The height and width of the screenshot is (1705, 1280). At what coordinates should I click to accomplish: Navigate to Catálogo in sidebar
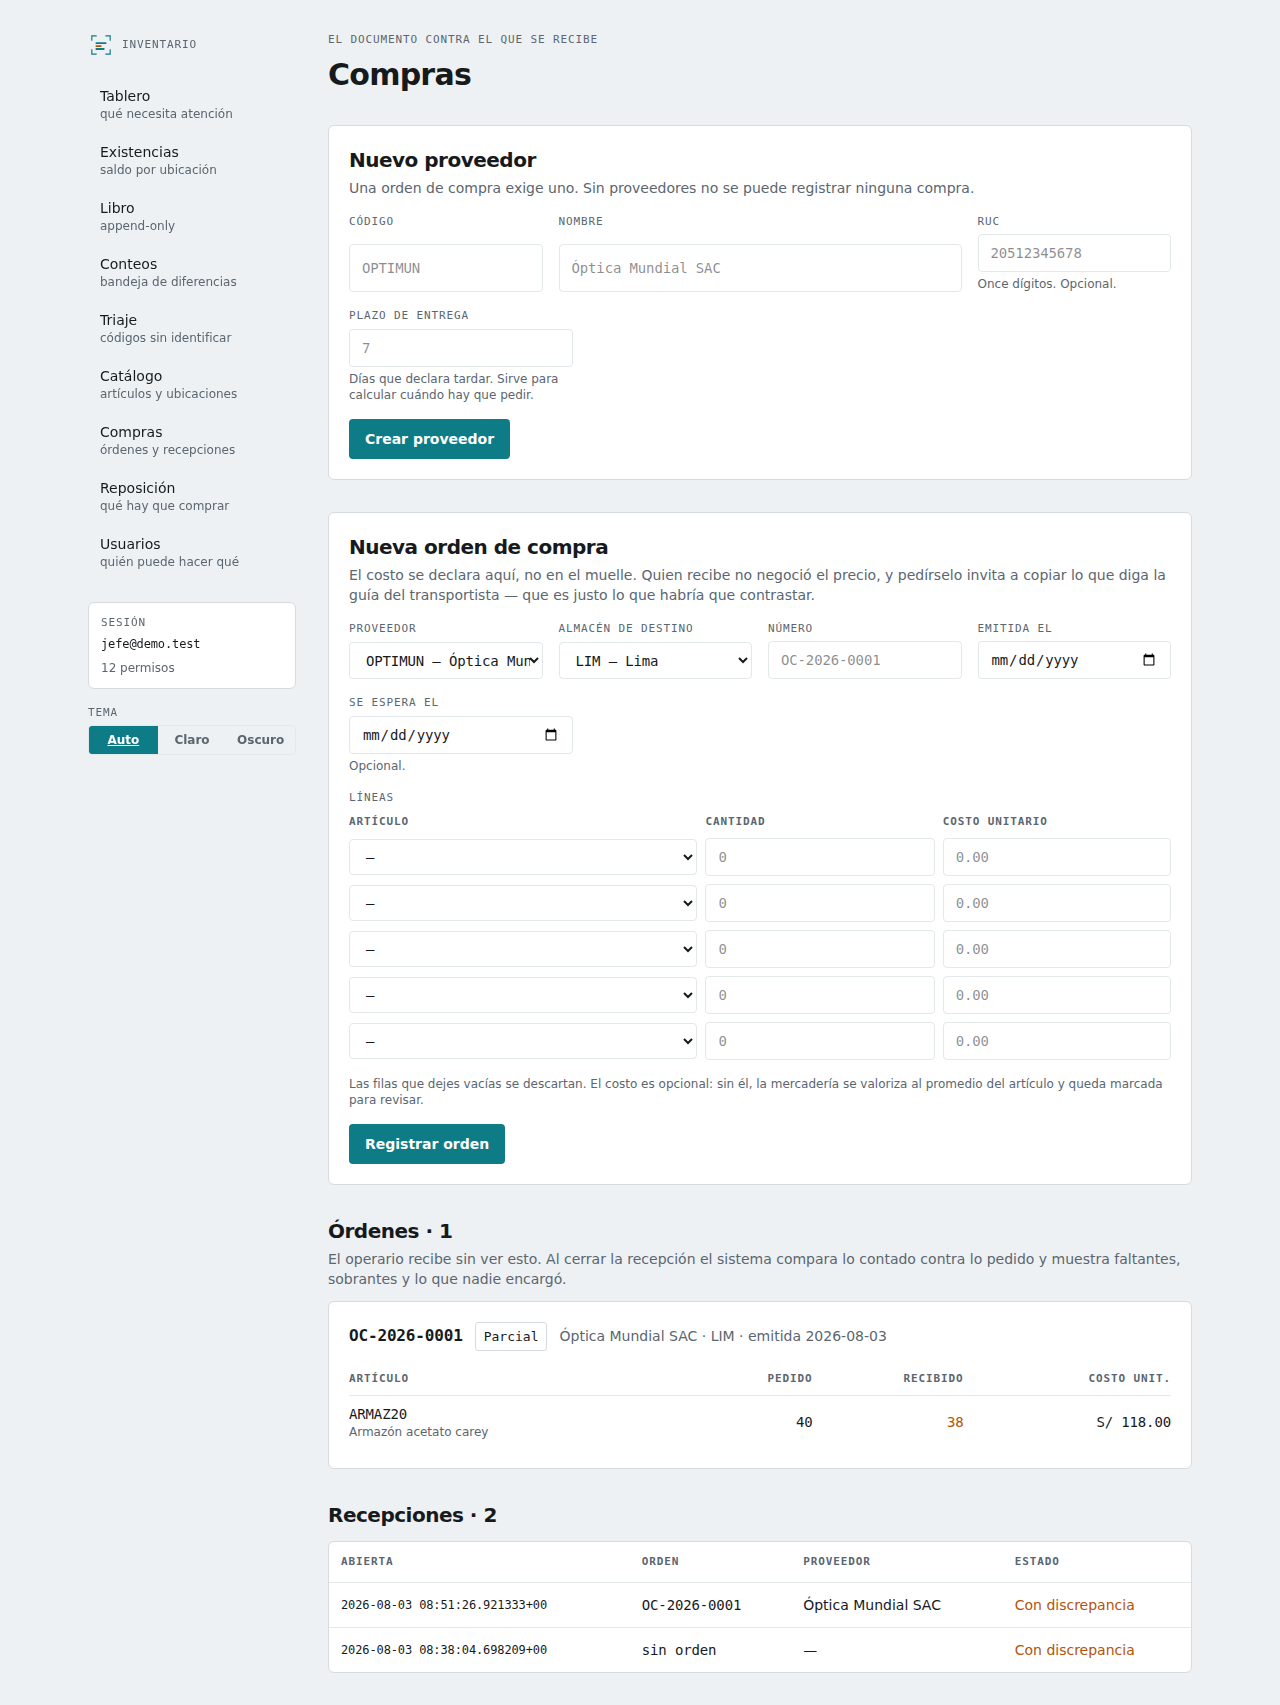[x=168, y=384]
